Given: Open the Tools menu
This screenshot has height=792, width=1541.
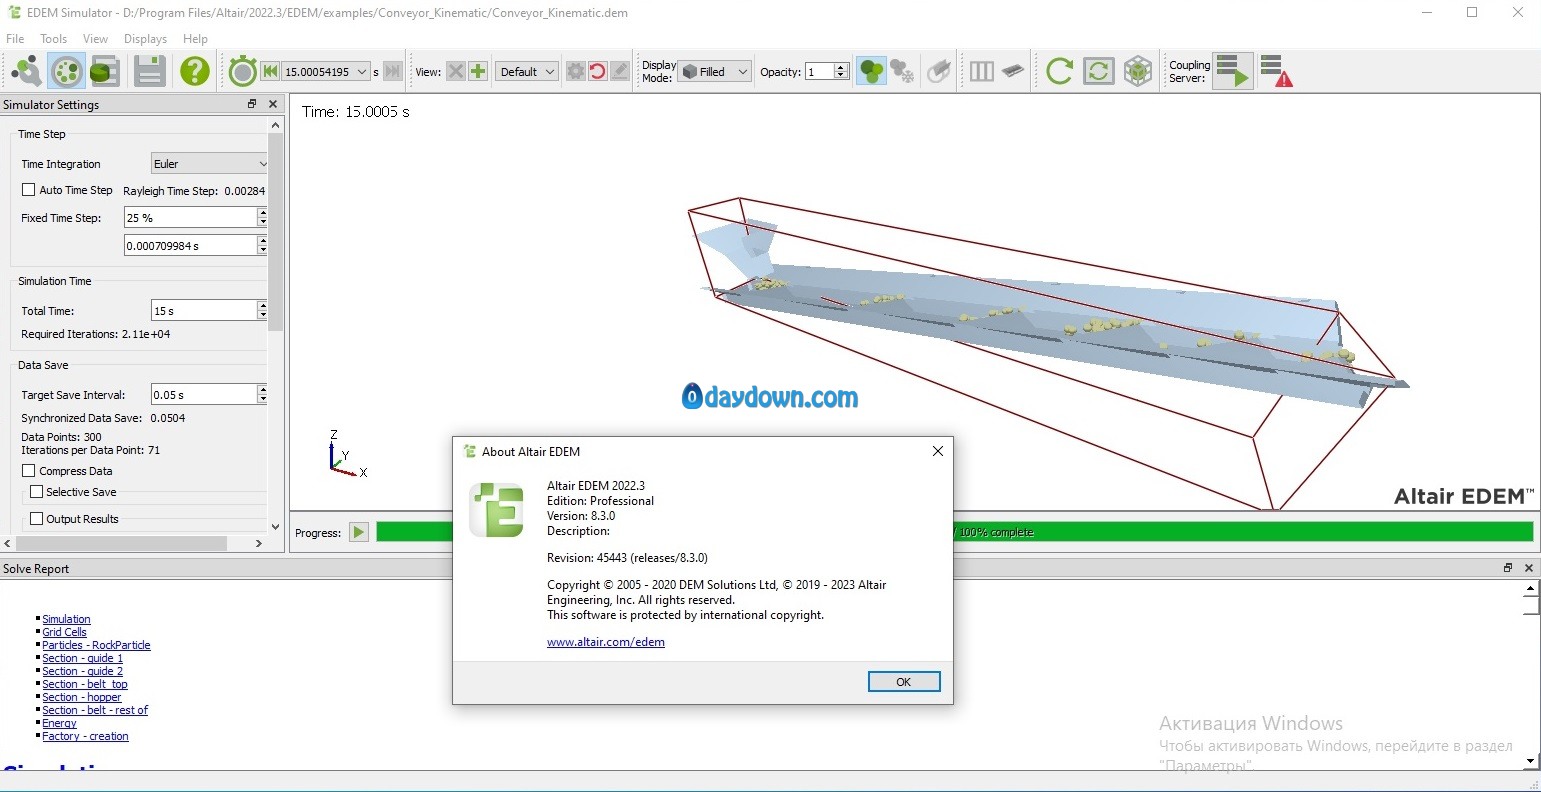Looking at the screenshot, I should coord(54,39).
